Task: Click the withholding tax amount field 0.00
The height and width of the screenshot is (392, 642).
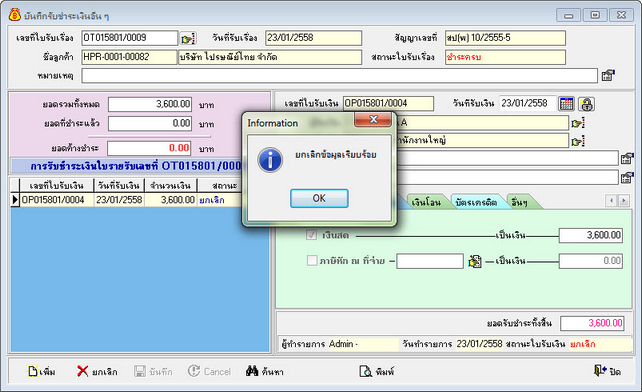Action: [x=591, y=261]
